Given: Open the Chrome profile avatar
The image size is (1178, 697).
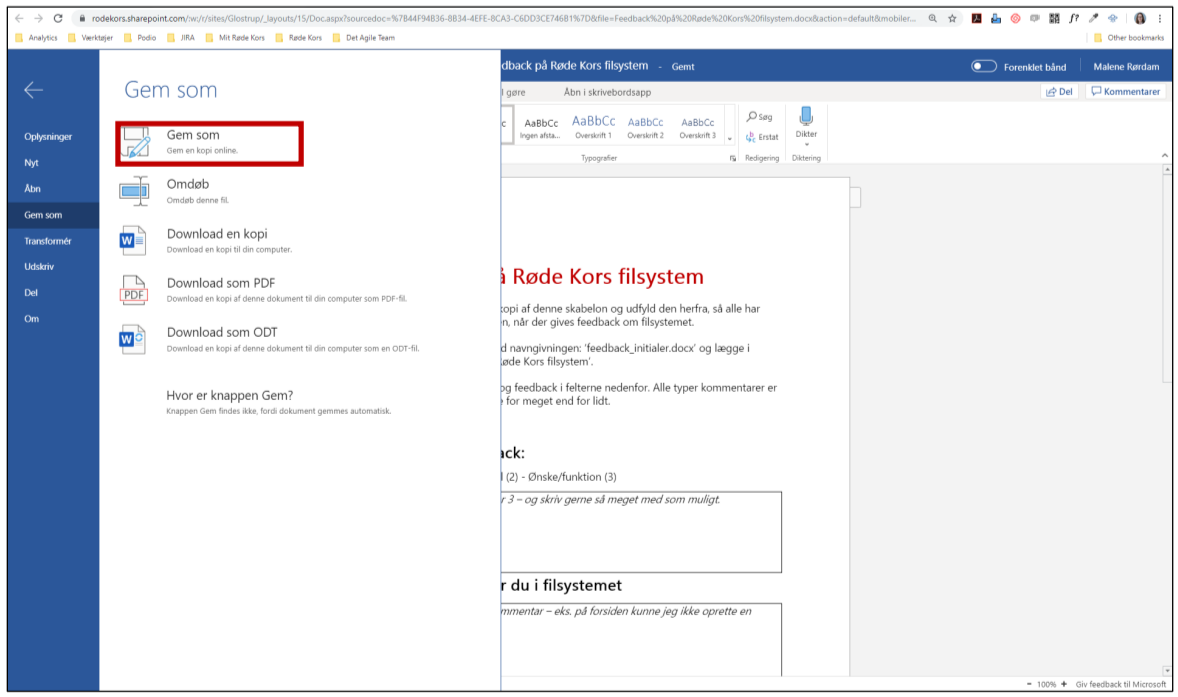Looking at the screenshot, I should click(x=1140, y=18).
